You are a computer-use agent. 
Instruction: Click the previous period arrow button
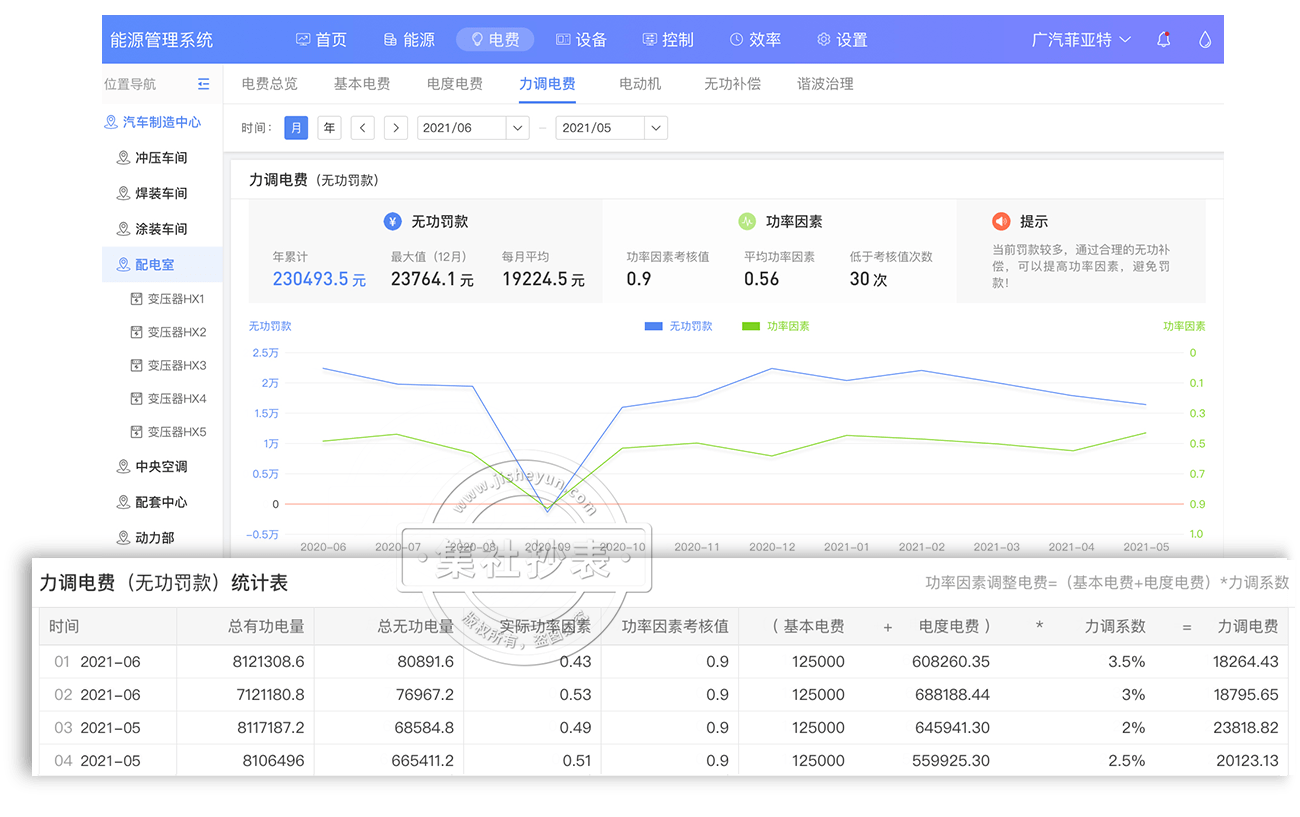point(362,128)
